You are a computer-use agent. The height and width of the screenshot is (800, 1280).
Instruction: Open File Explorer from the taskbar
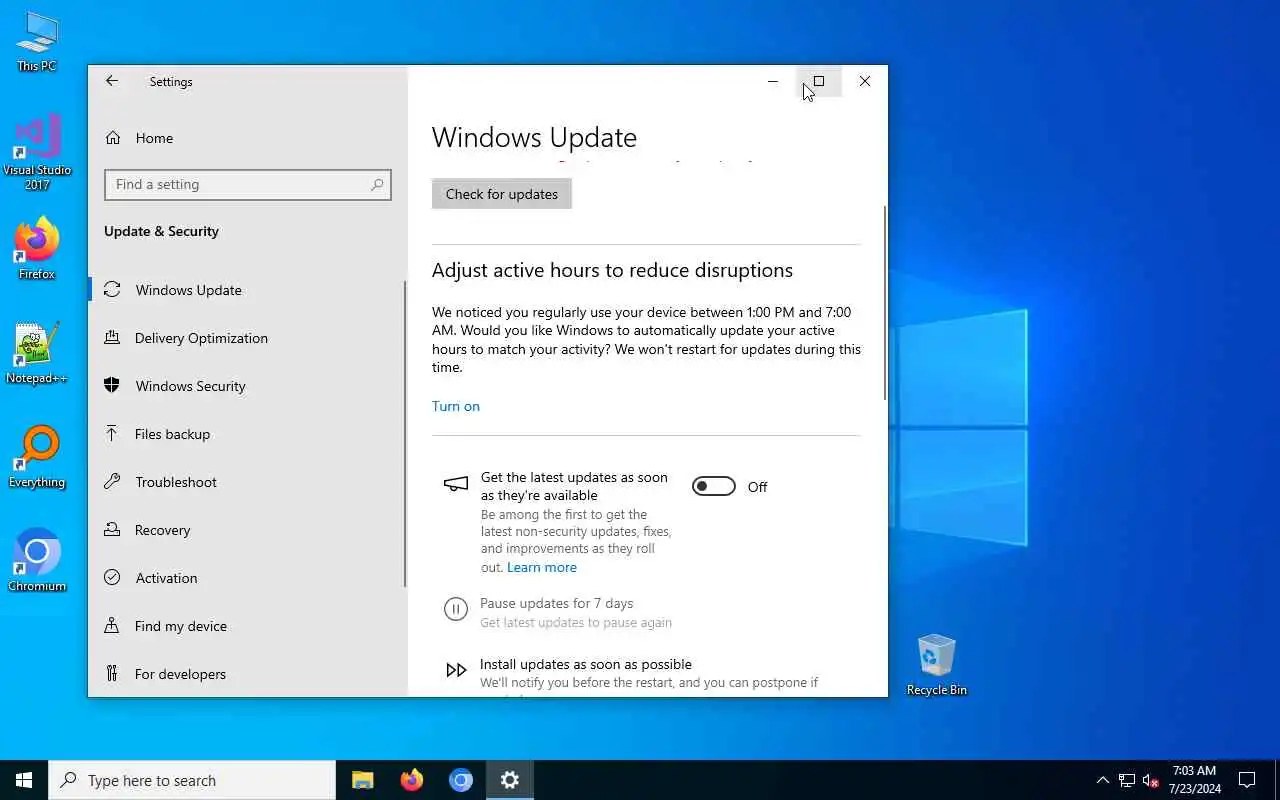click(363, 780)
